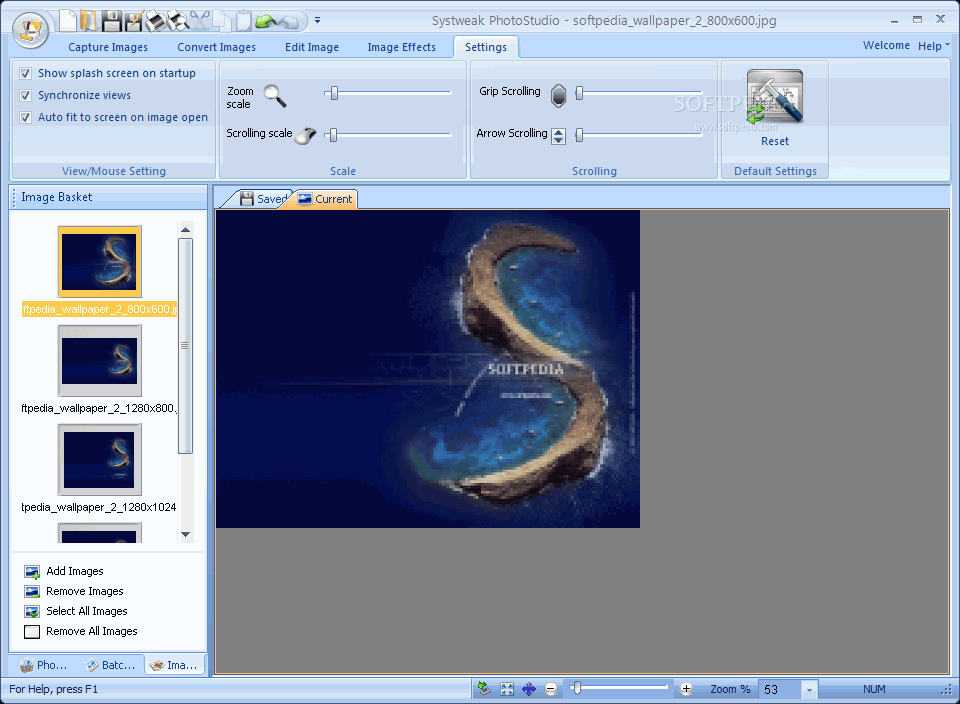Click the Add Images icon
This screenshot has width=960, height=704.
pyautogui.click(x=32, y=572)
